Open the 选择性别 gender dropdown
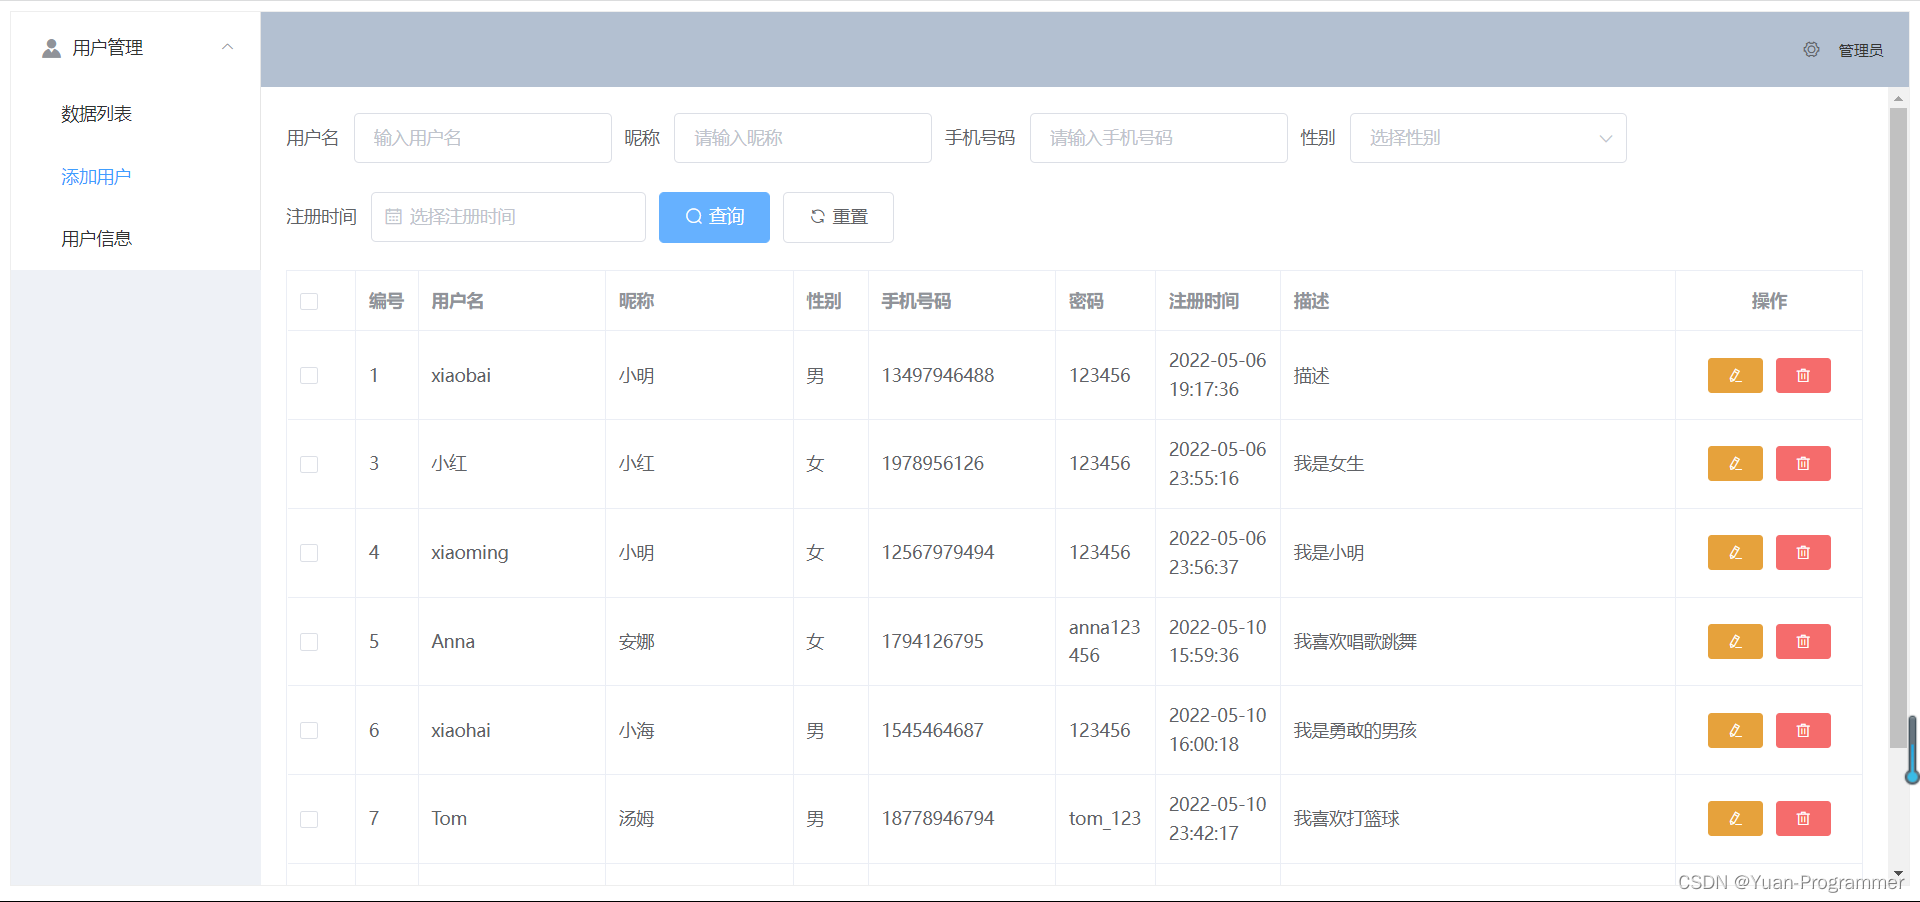Image resolution: width=1920 pixels, height=902 pixels. point(1488,138)
